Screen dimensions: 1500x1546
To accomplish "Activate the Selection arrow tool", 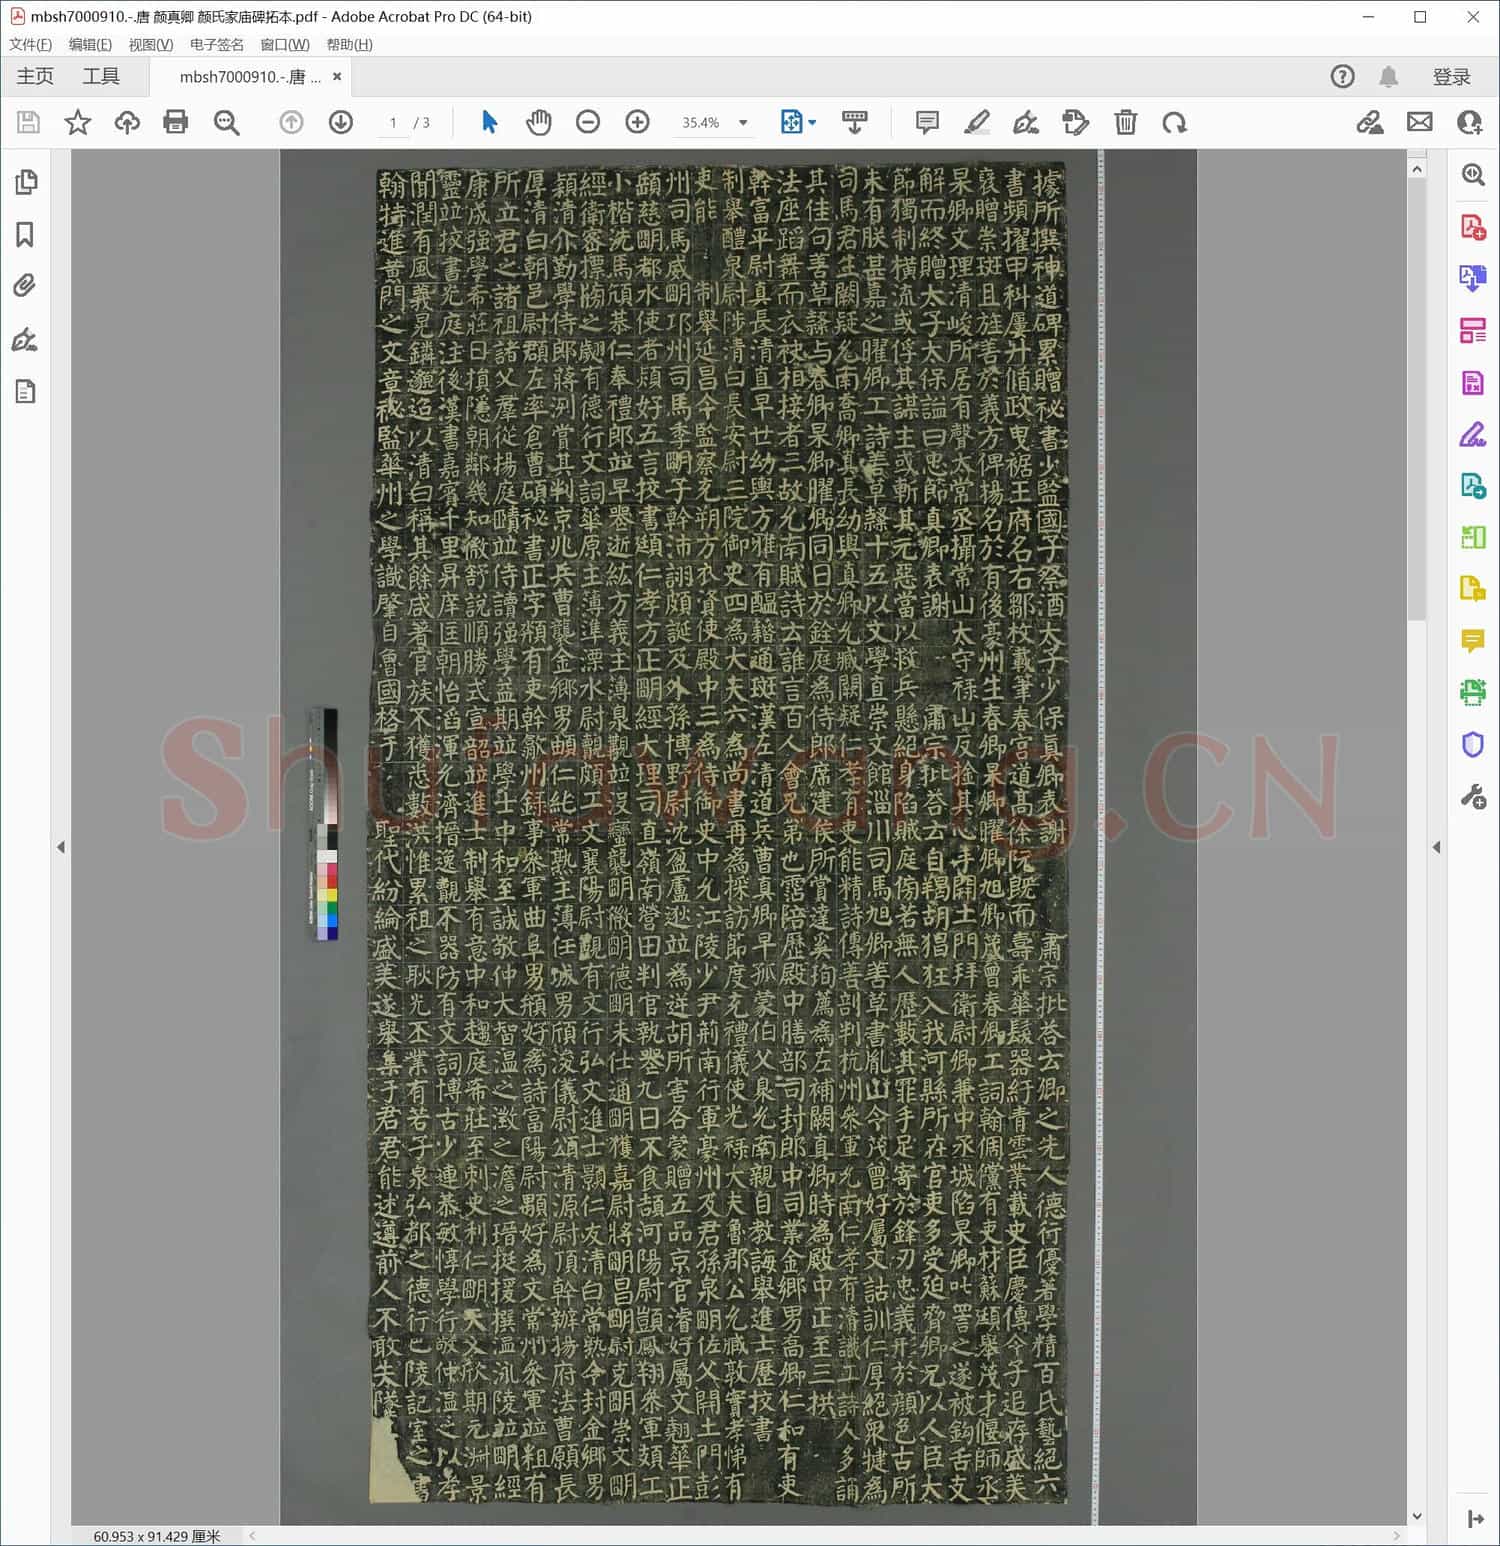I will pyautogui.click(x=489, y=122).
